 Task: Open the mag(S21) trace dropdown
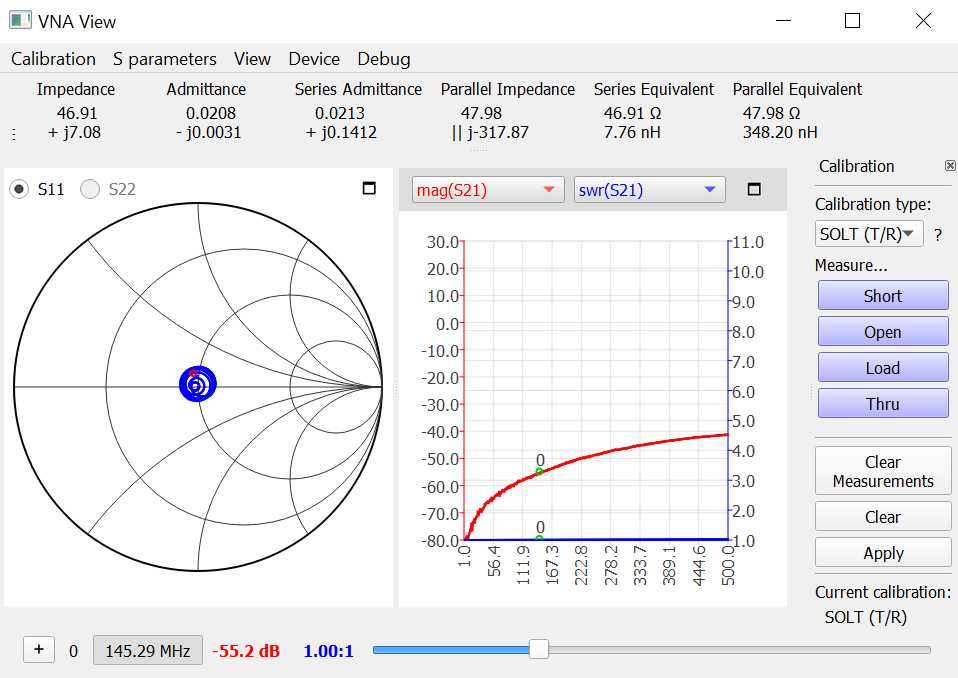point(488,190)
